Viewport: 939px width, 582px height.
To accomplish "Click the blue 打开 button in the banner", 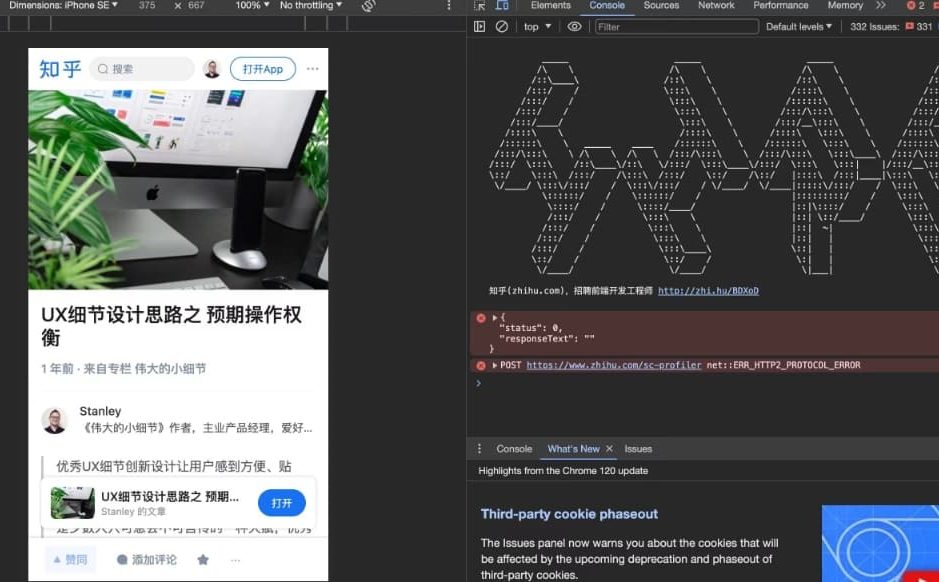I will click(281, 503).
